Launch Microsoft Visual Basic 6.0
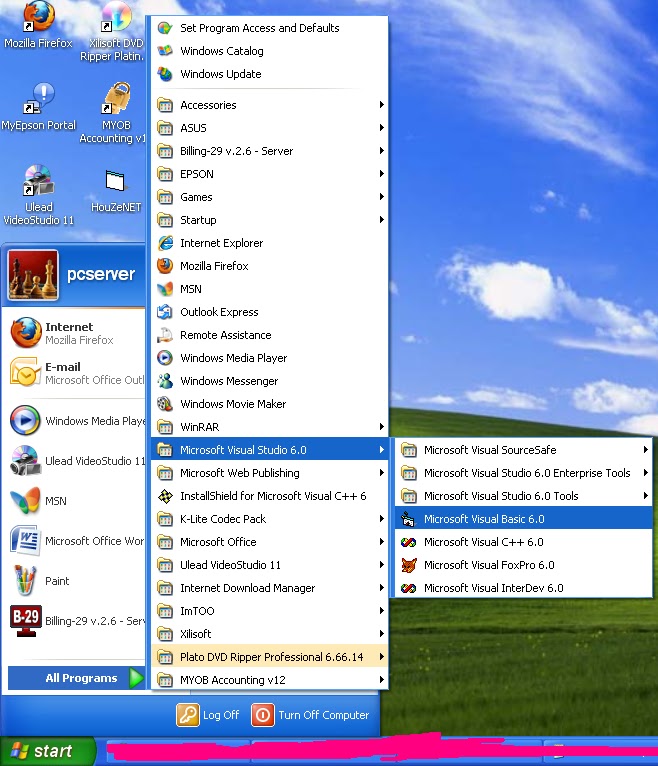 point(524,519)
